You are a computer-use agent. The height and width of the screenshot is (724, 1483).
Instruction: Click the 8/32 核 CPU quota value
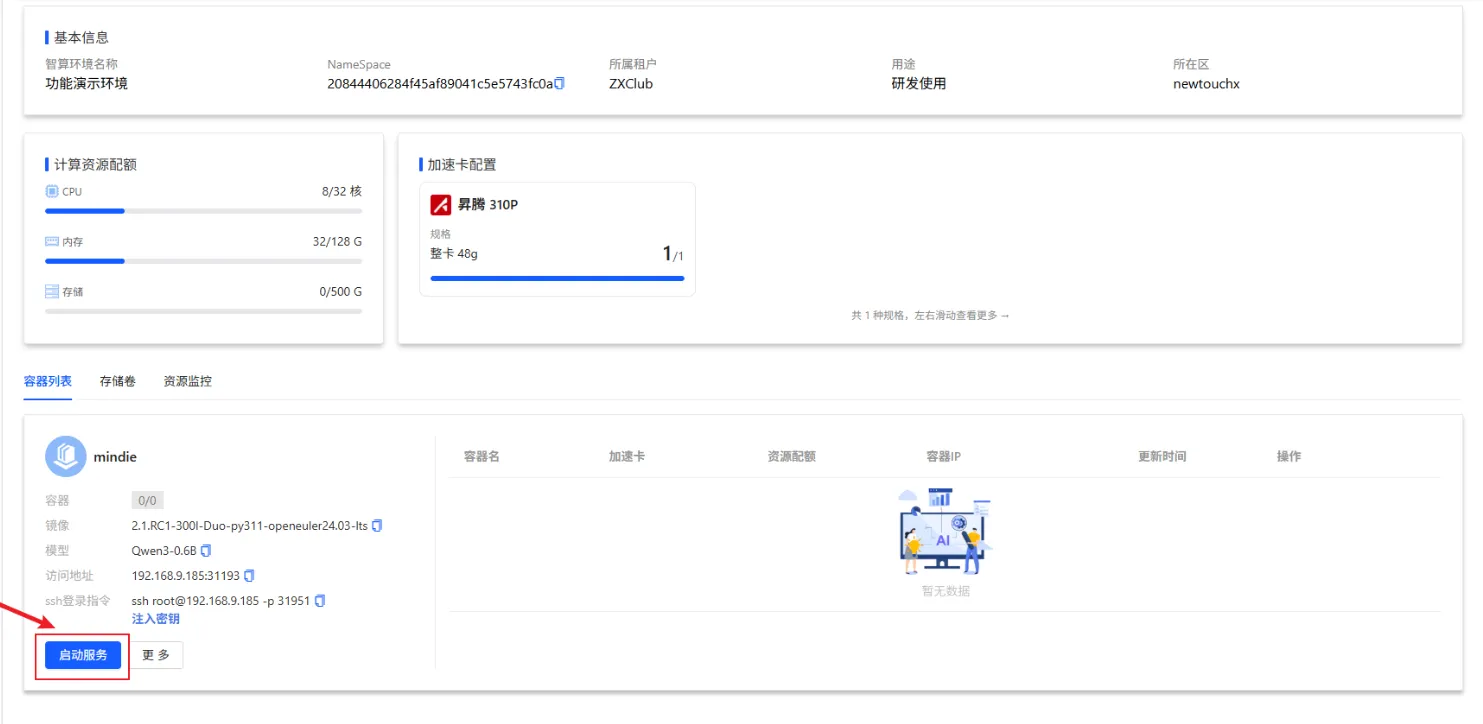tap(342, 191)
